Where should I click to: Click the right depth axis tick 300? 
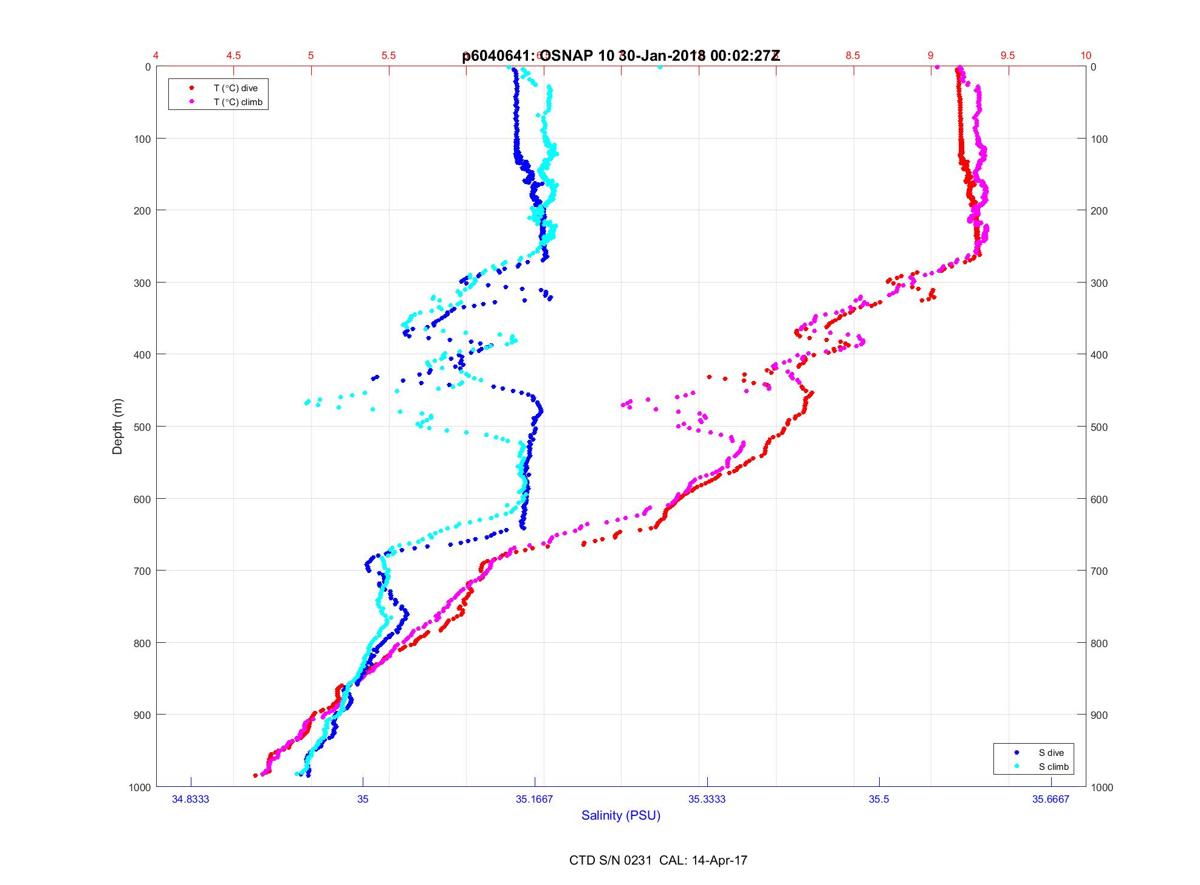[x=1100, y=283]
